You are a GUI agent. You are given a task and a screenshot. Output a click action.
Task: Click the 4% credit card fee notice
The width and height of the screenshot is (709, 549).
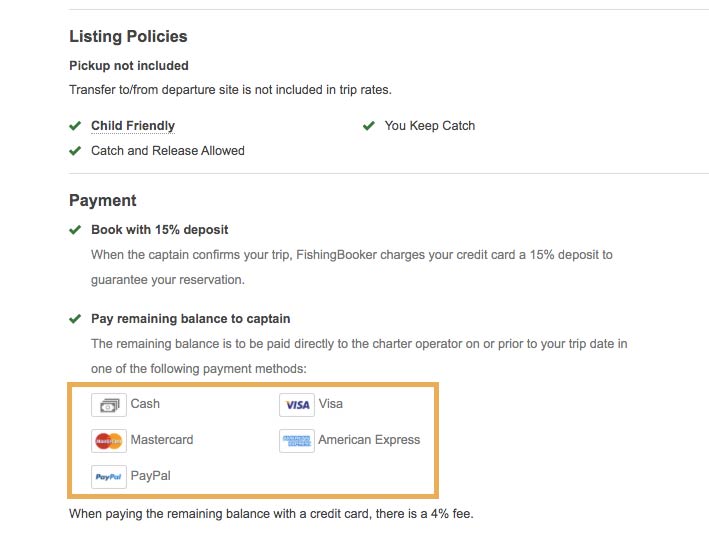(271, 514)
